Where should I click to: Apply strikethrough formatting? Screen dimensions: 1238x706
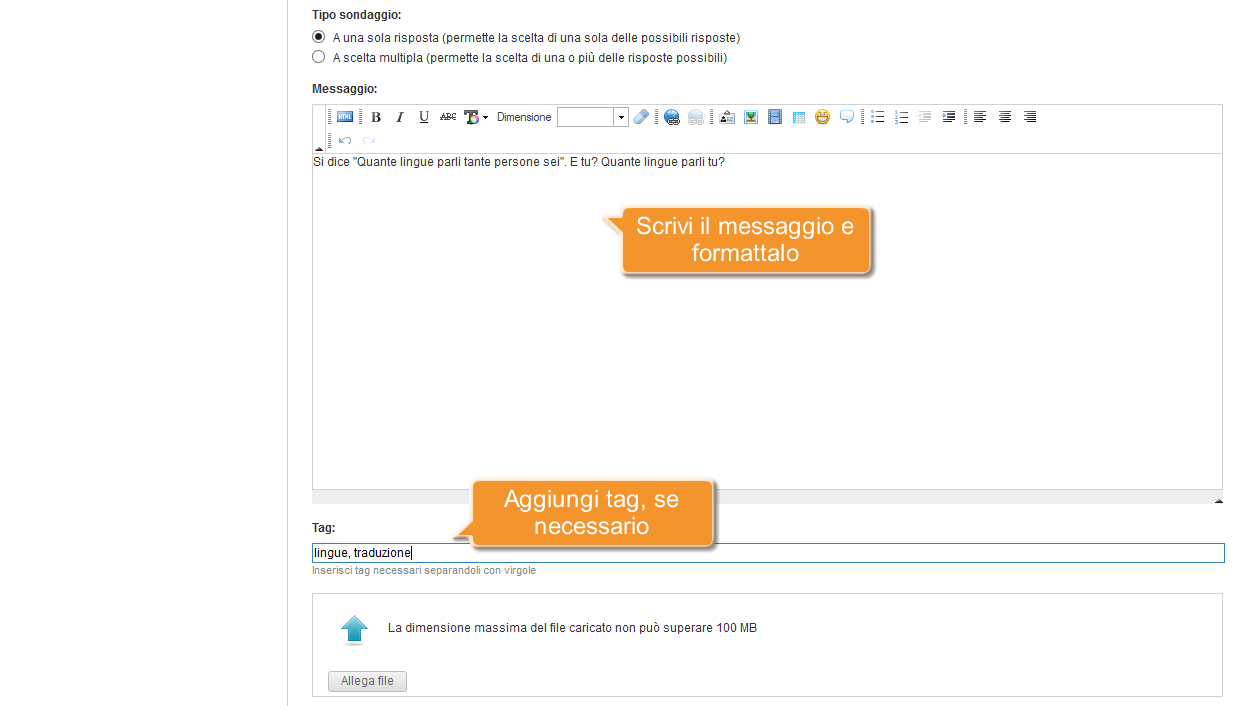tap(448, 117)
